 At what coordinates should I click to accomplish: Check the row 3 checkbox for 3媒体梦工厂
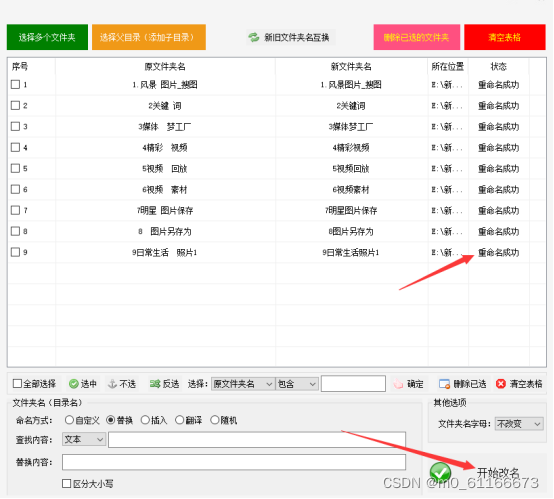[15, 127]
